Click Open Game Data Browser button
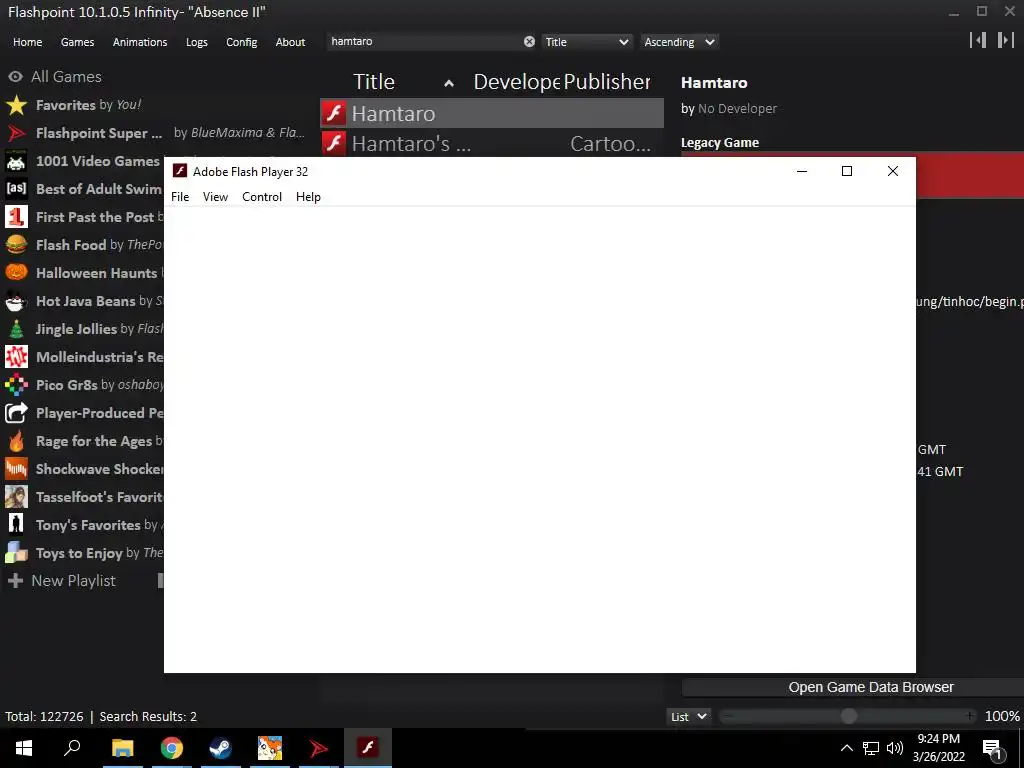This screenshot has width=1024, height=768. (853, 687)
